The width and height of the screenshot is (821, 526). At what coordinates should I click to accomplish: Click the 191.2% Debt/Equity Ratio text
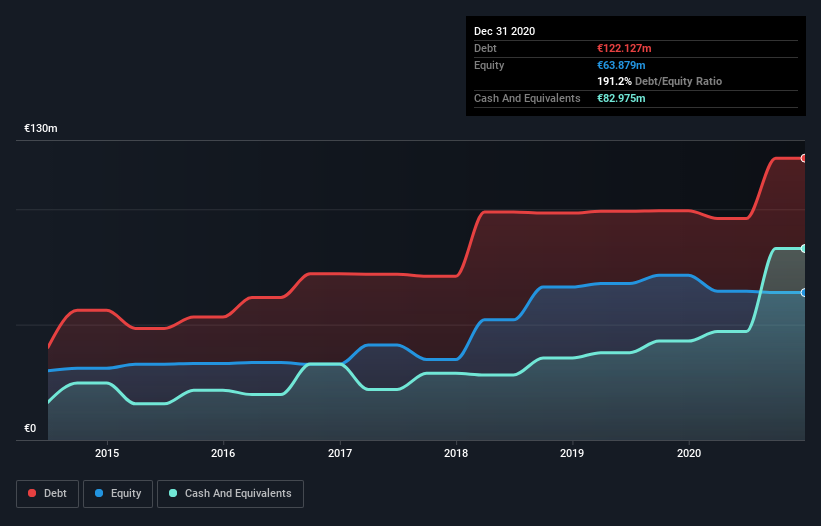(659, 81)
